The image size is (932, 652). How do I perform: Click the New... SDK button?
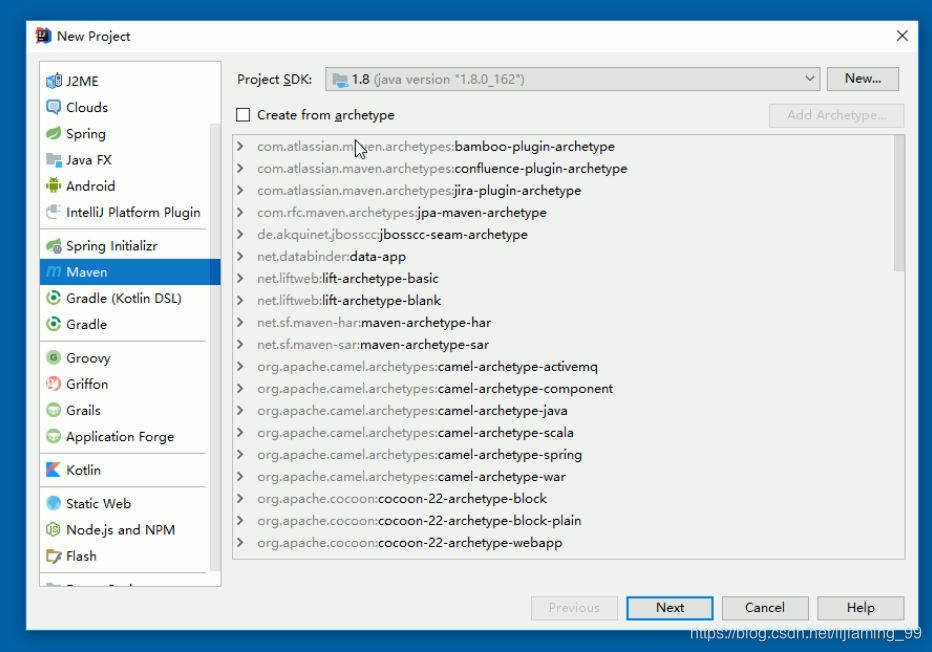pos(863,78)
